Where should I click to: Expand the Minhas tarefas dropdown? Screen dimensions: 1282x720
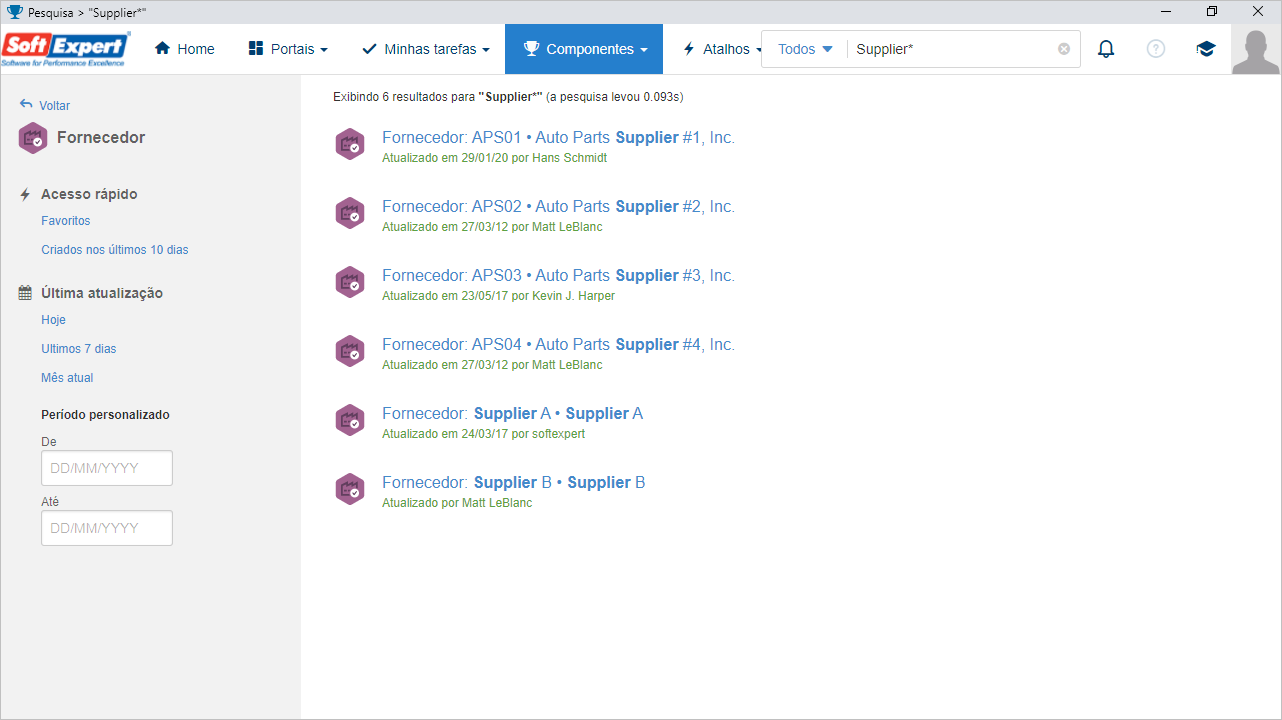(x=426, y=49)
